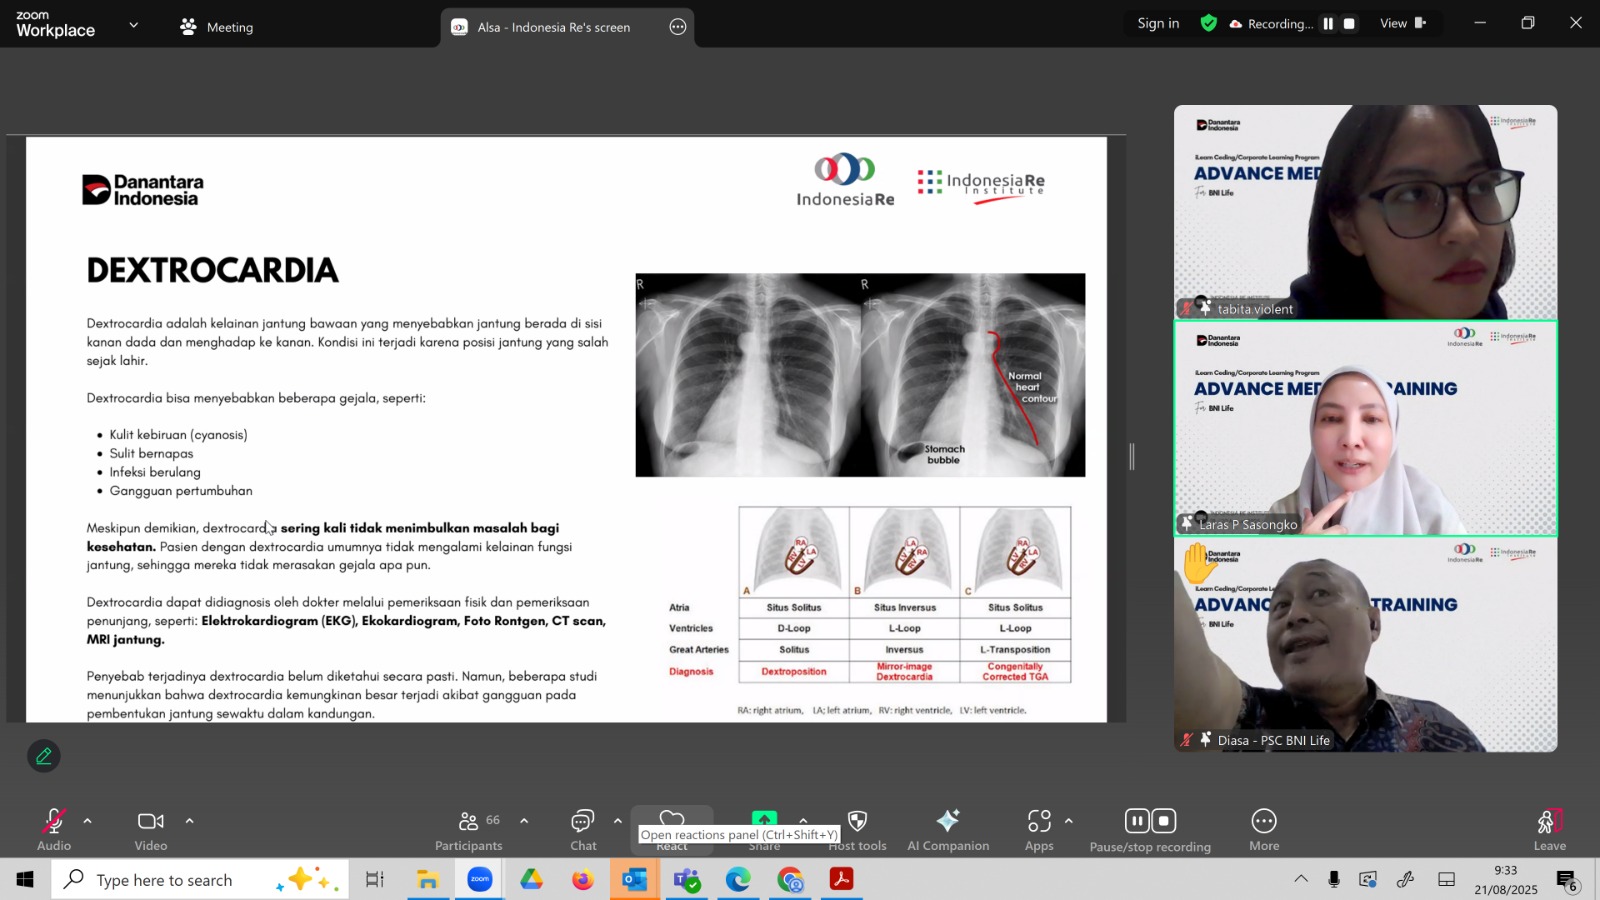Leave the meeting
The image size is (1600, 900).
click(1549, 829)
